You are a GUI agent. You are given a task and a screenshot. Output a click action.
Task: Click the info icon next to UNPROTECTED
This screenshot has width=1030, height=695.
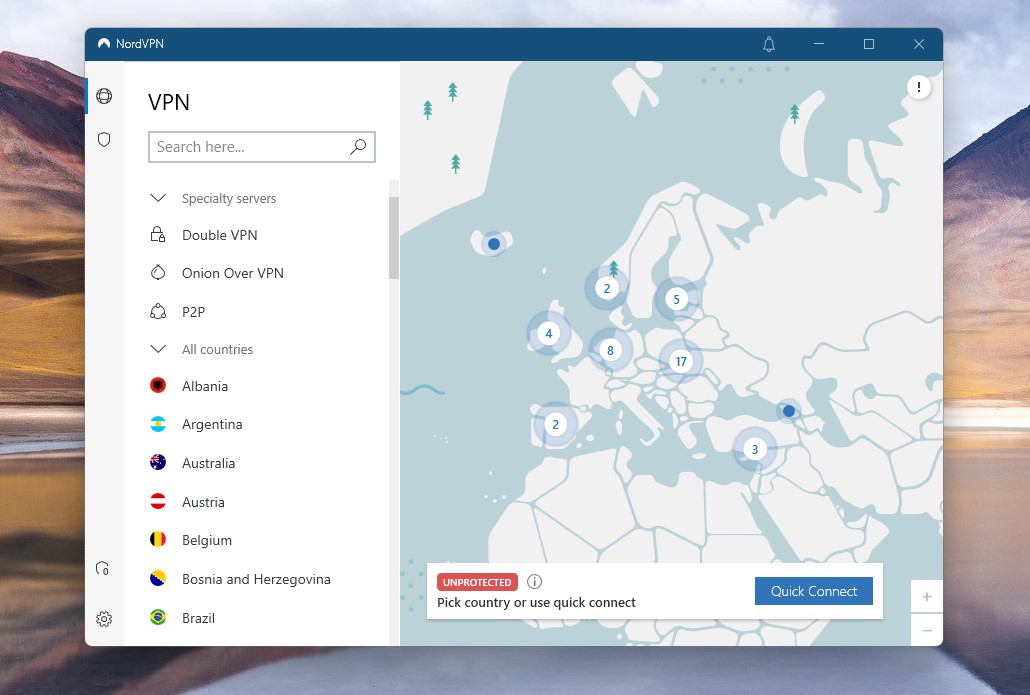(535, 581)
